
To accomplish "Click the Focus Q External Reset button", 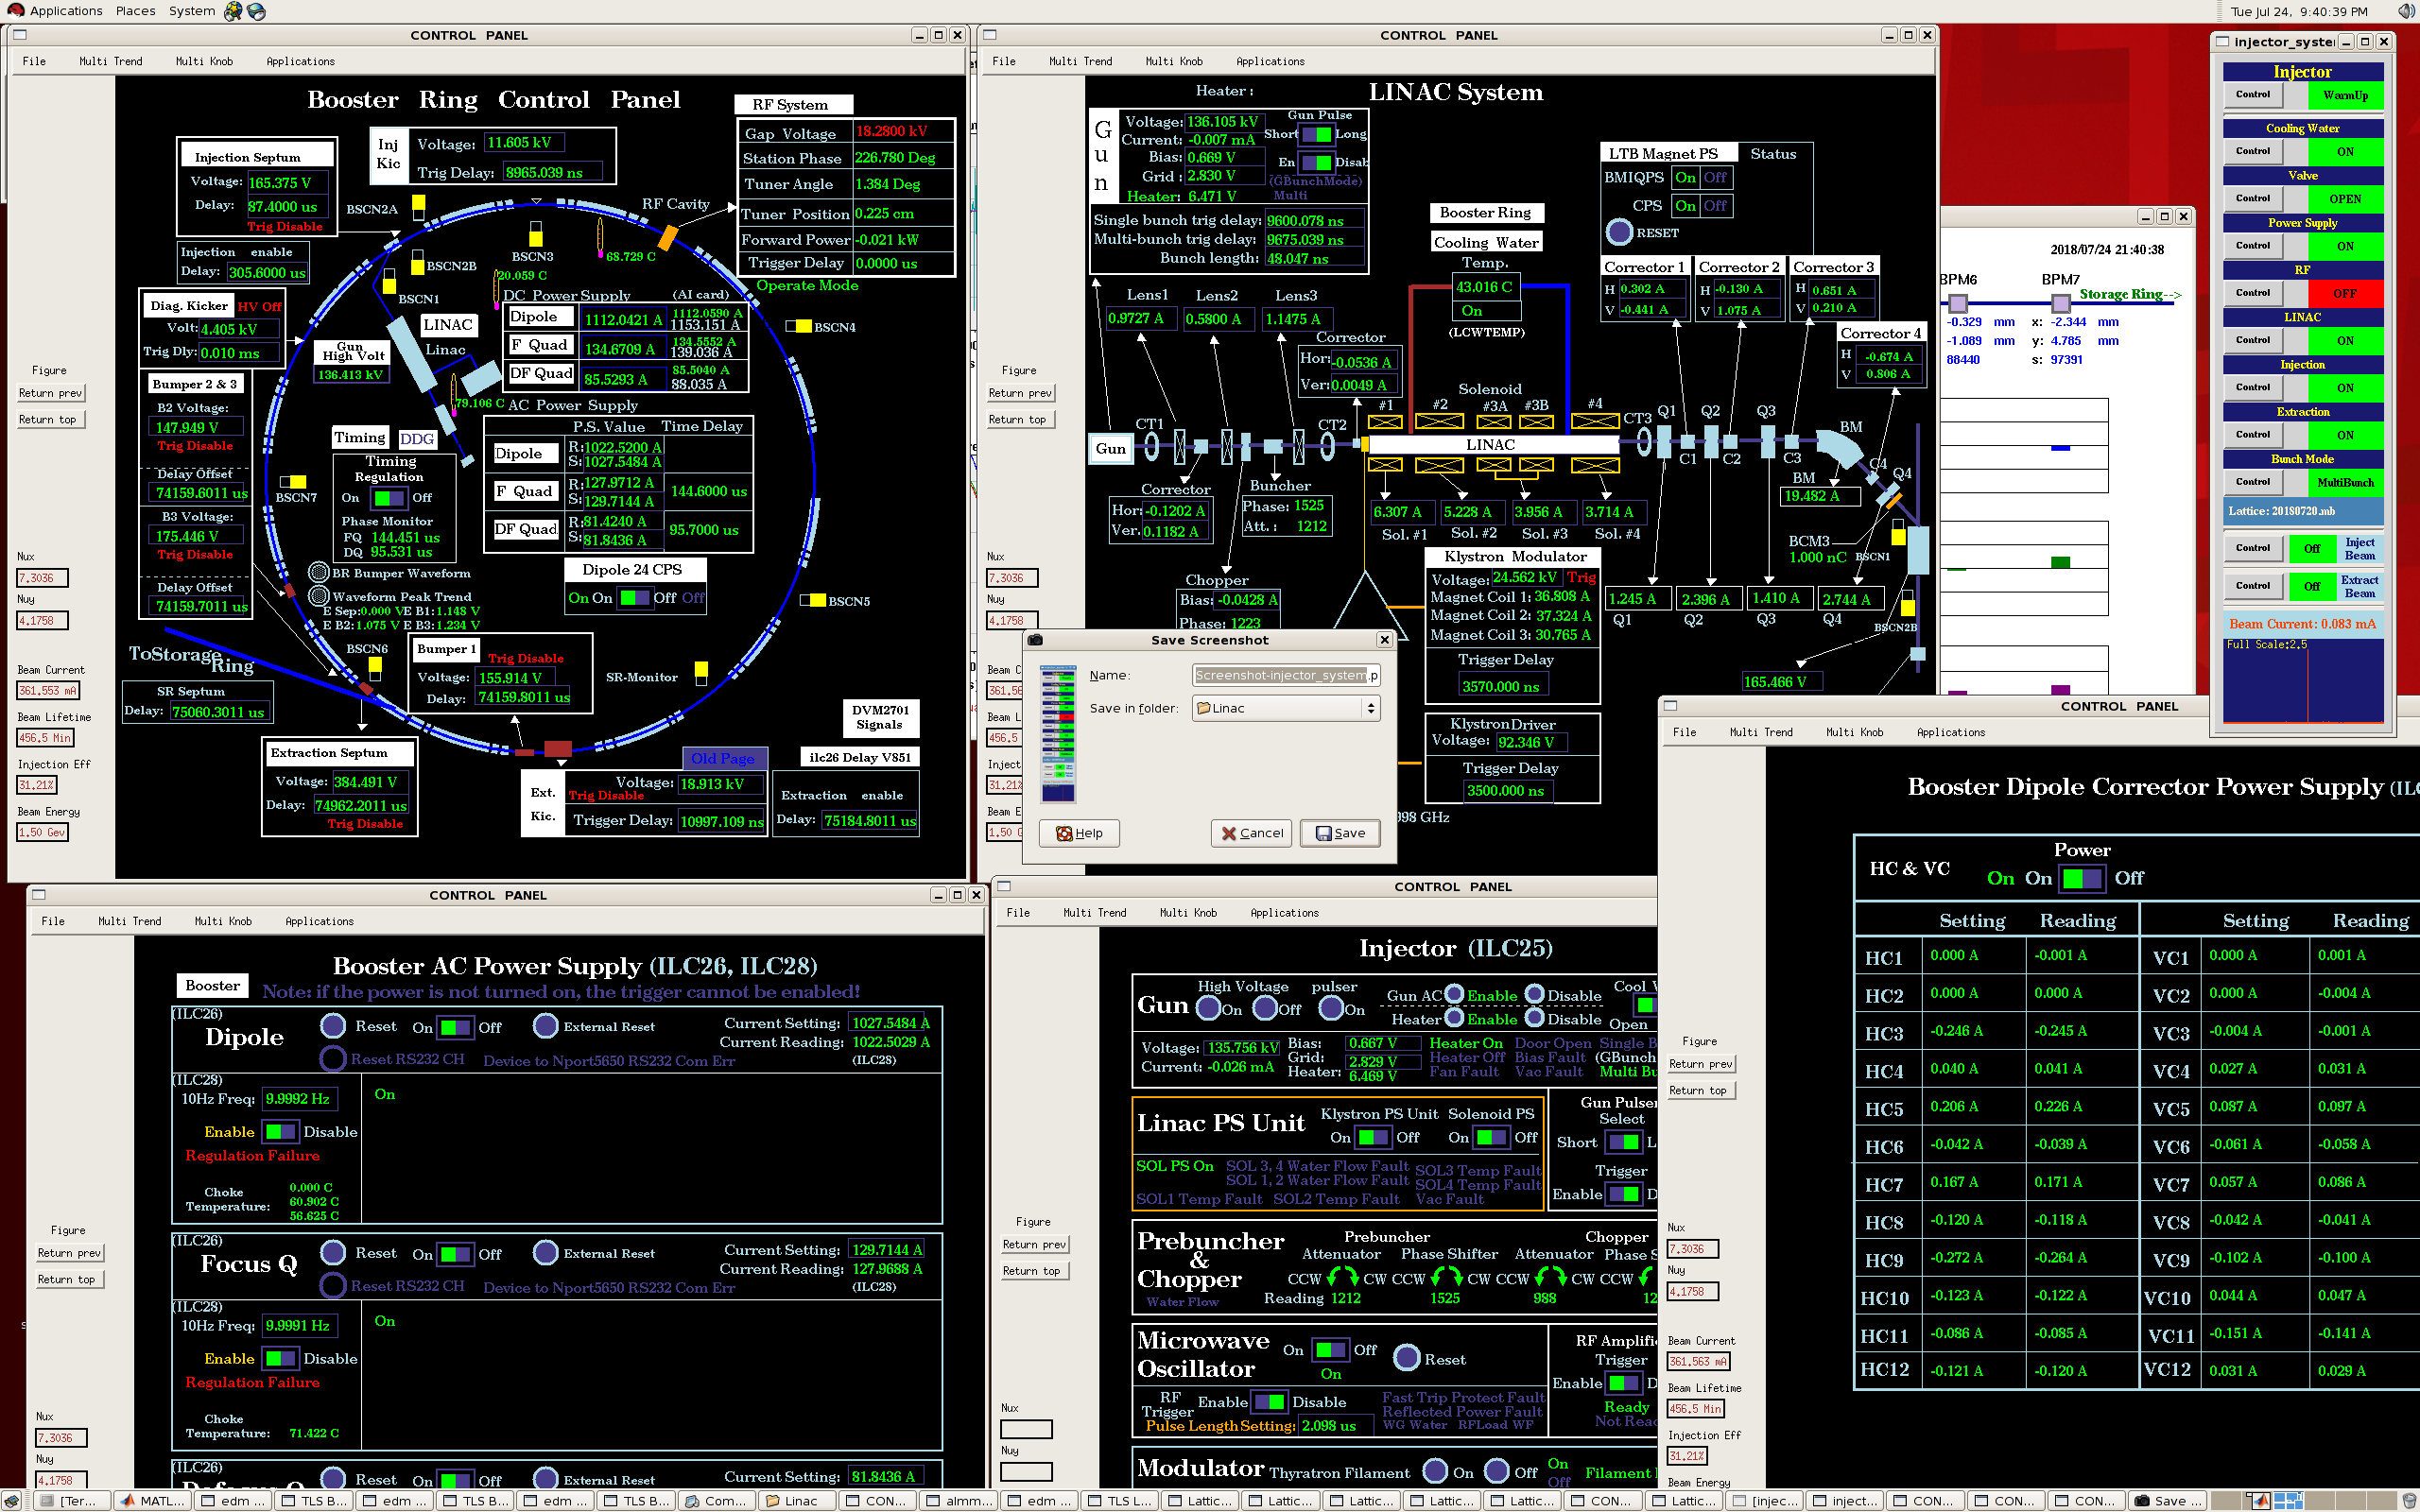I will click(546, 1253).
